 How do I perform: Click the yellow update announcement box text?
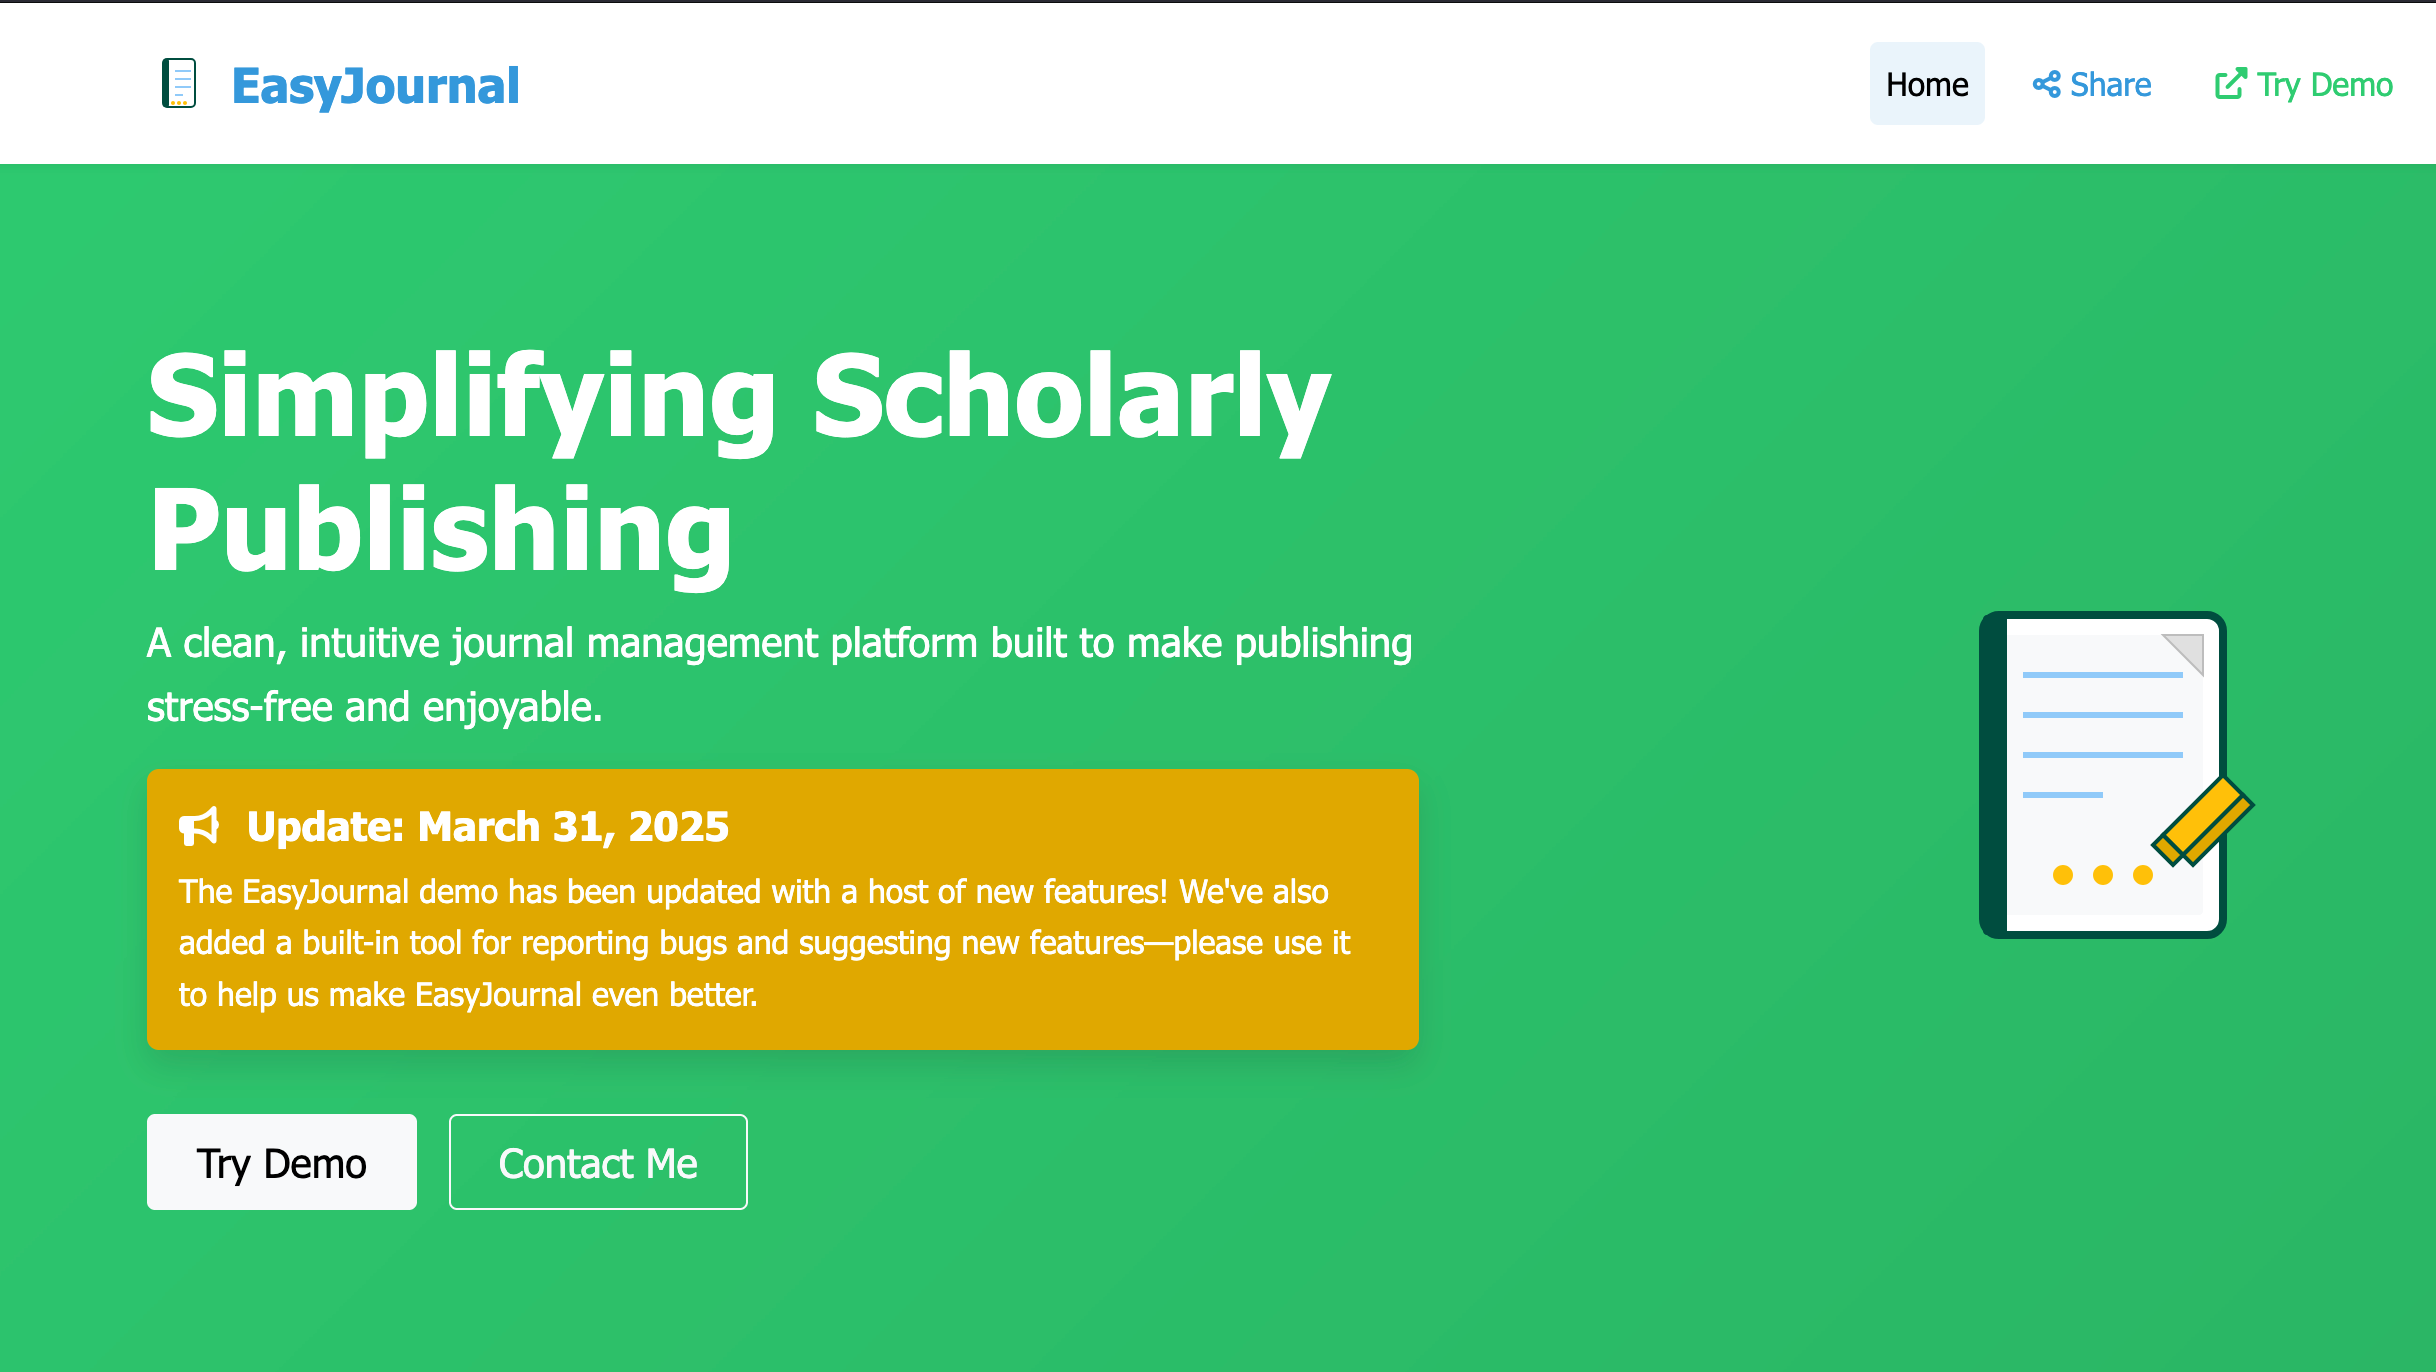pos(765,943)
